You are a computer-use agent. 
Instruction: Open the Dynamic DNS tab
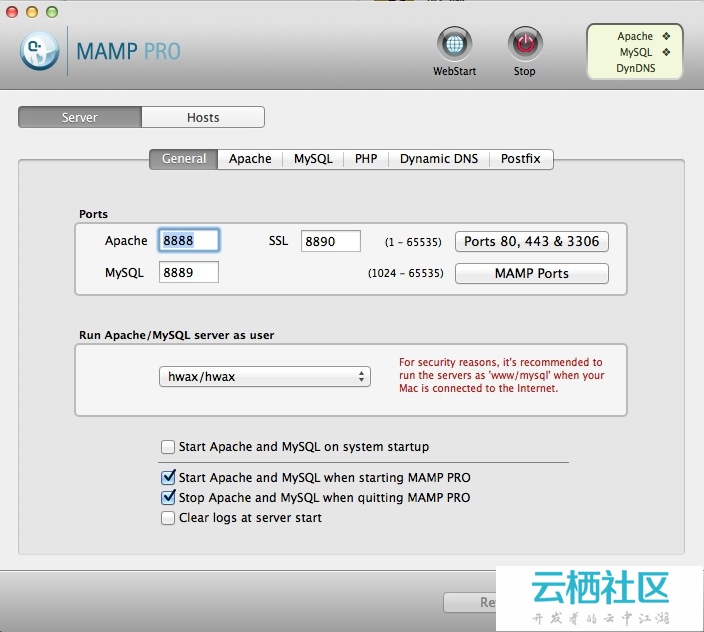coord(439,159)
